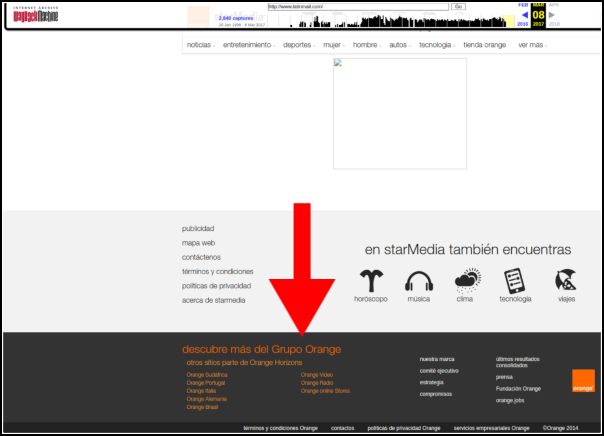The width and height of the screenshot is (604, 436).
Task: Click the Wayback Machine logo
Action: coord(35,15)
